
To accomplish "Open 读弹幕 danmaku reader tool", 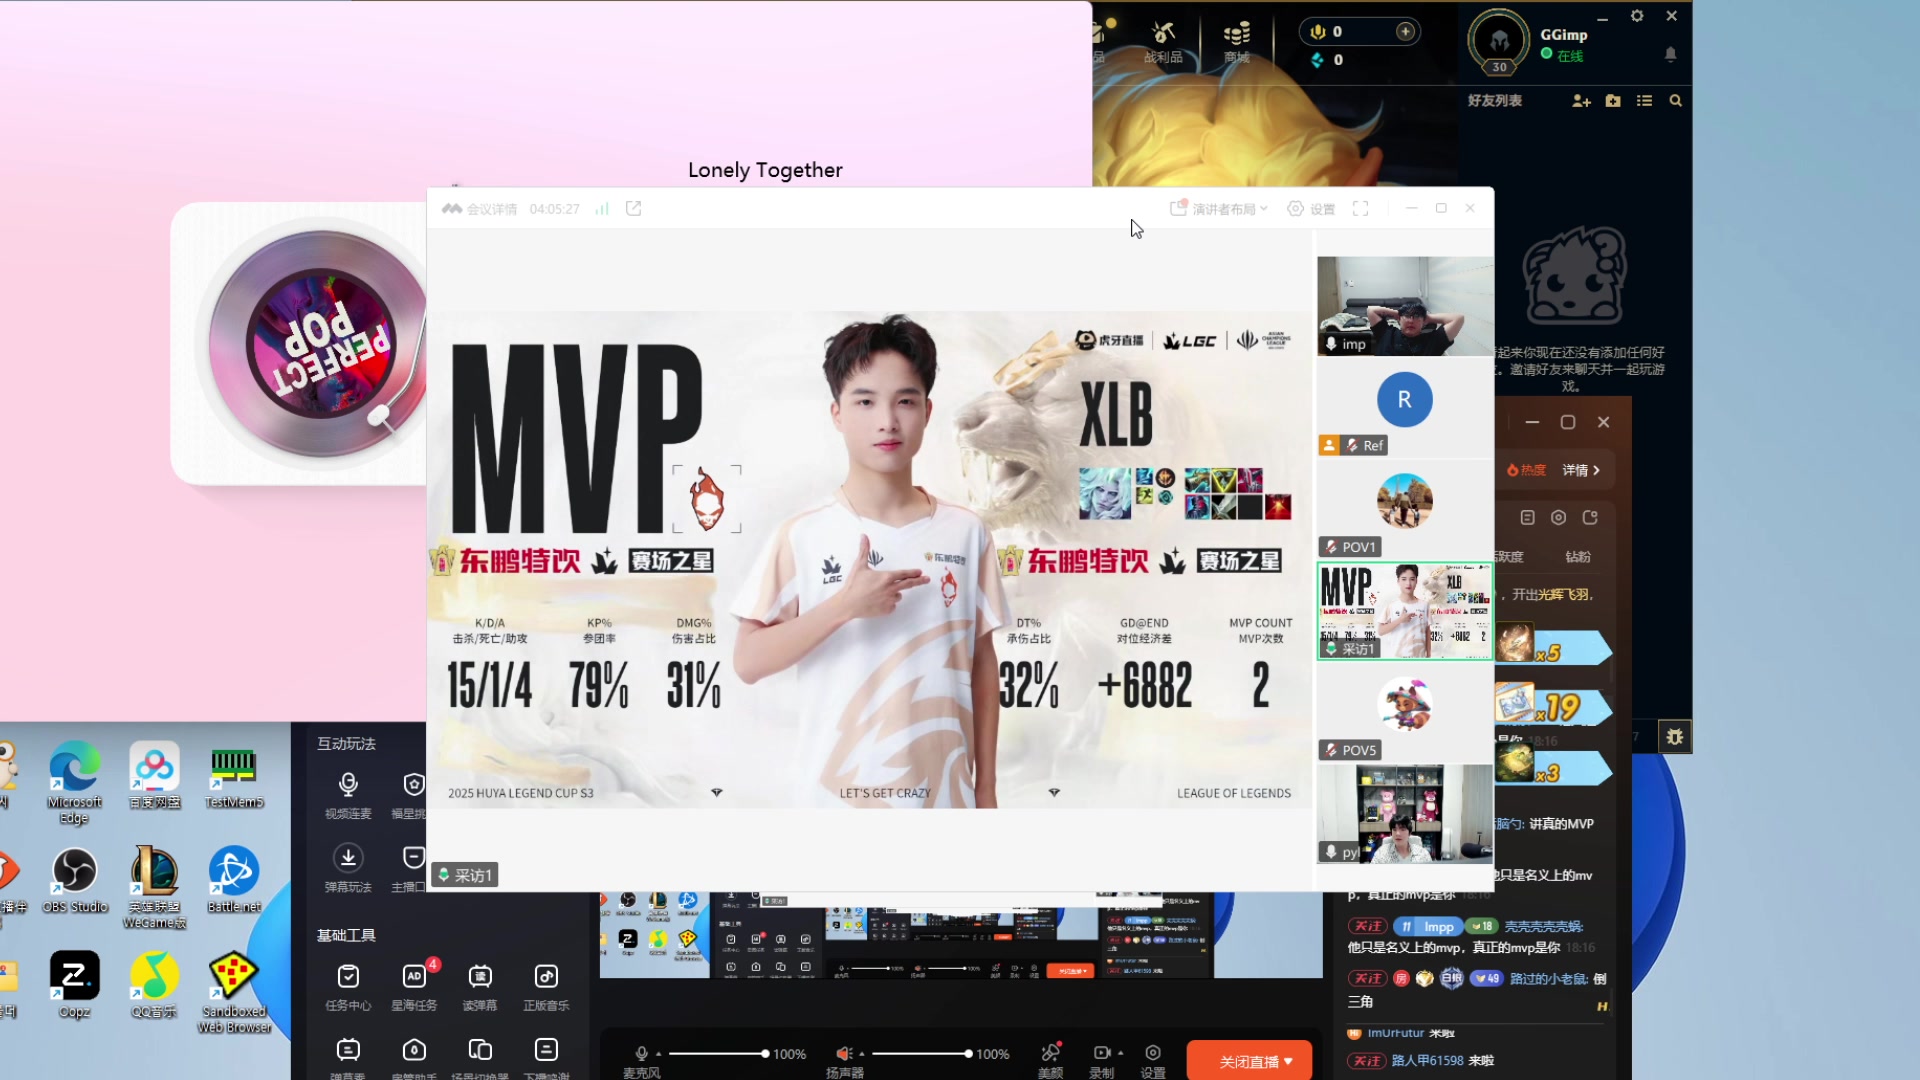I will coord(480,987).
